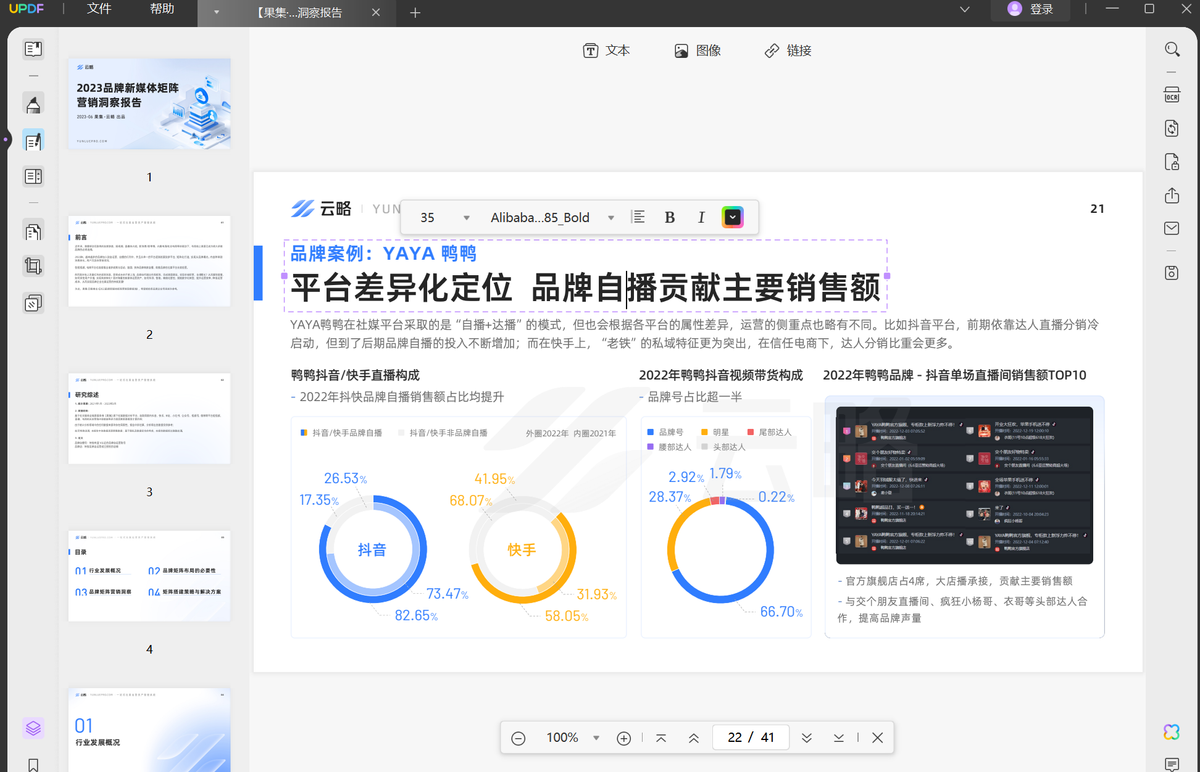Viewport: 1200px width, 772px height.
Task: Go to the first page
Action: click(661, 738)
